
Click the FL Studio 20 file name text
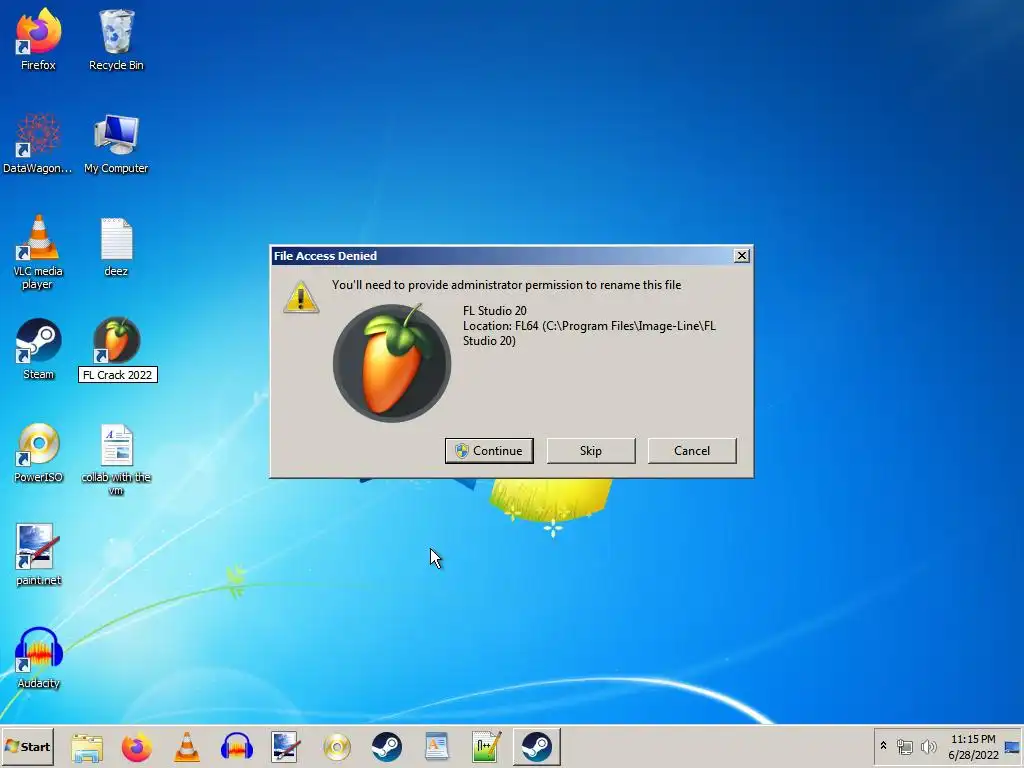click(494, 311)
